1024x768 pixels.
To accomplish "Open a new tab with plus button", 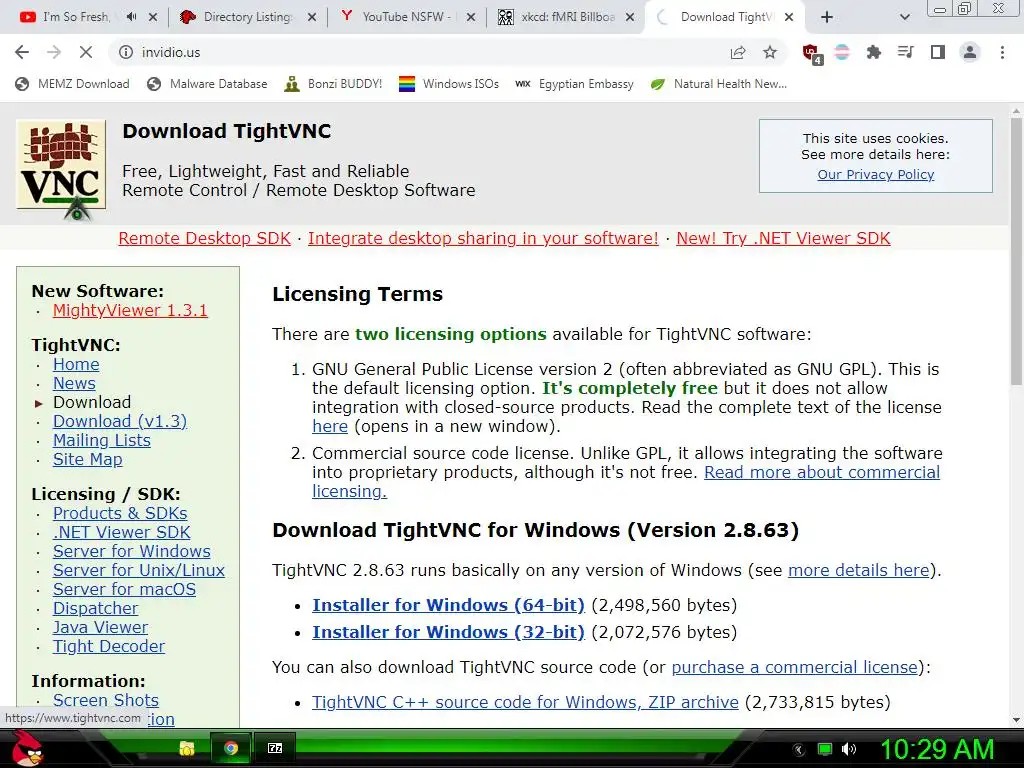I will (827, 18).
